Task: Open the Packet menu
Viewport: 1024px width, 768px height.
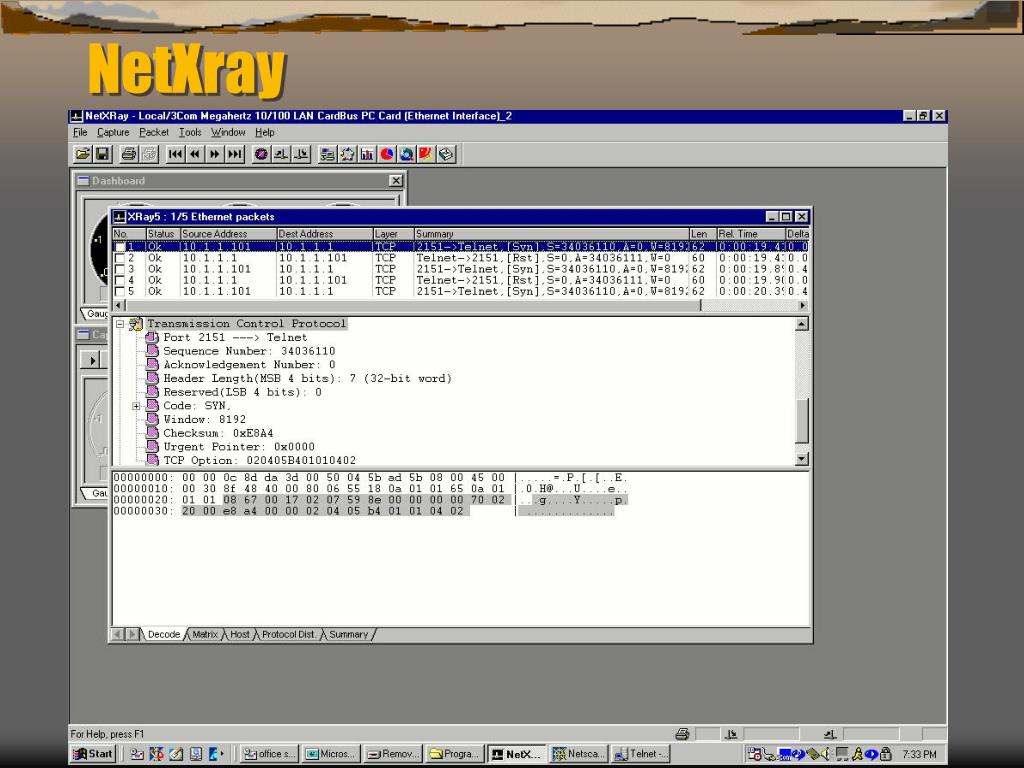Action: pos(153,133)
